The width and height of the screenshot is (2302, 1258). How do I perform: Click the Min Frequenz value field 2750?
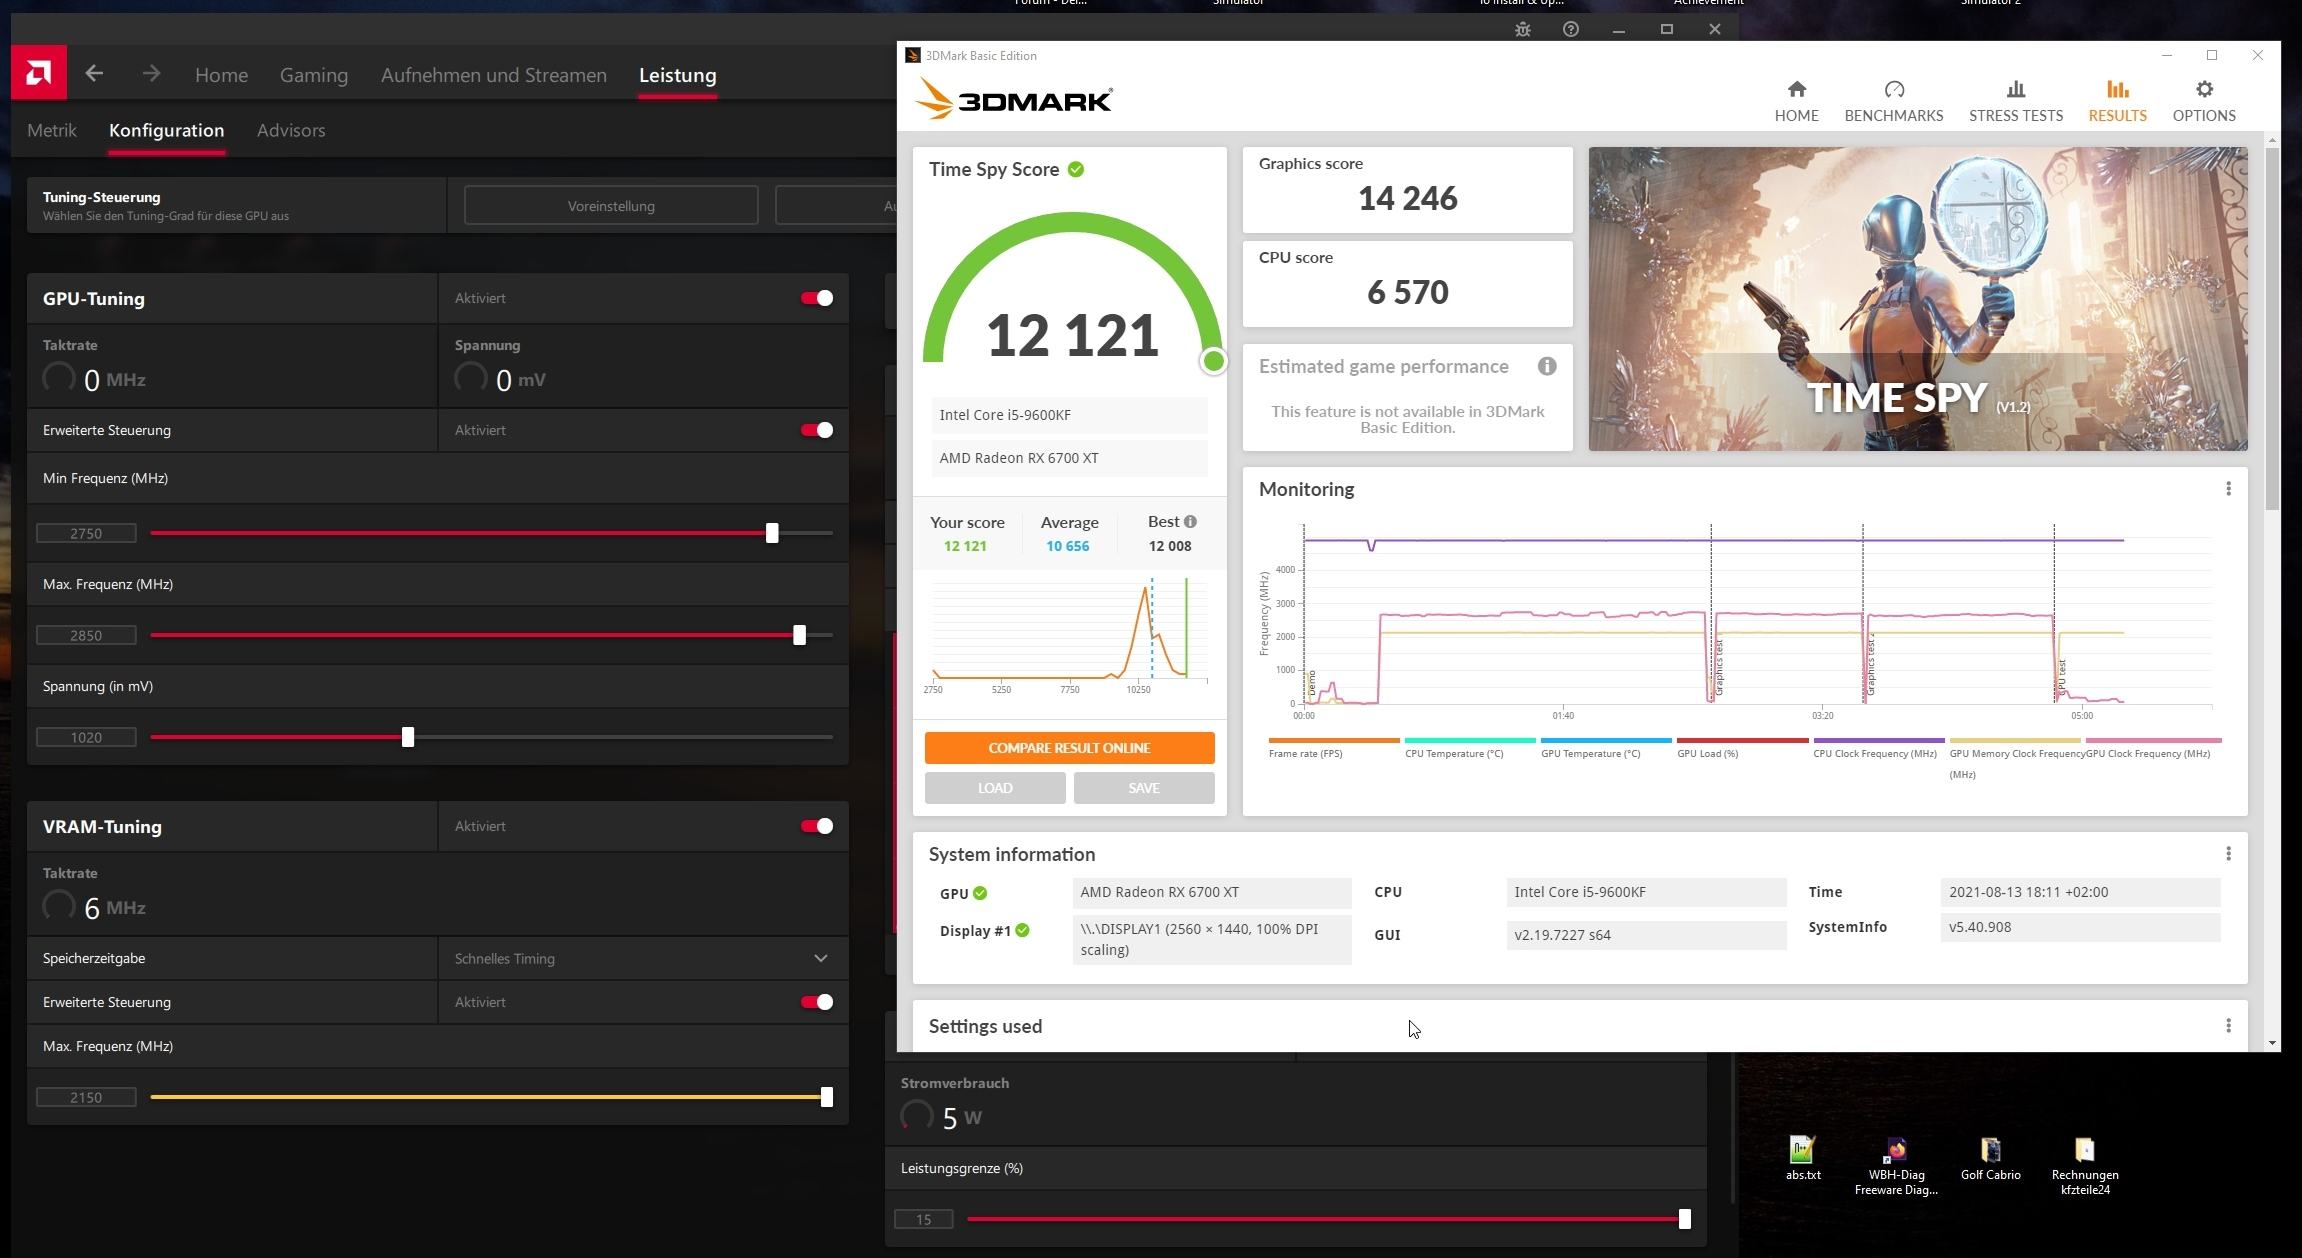point(86,533)
